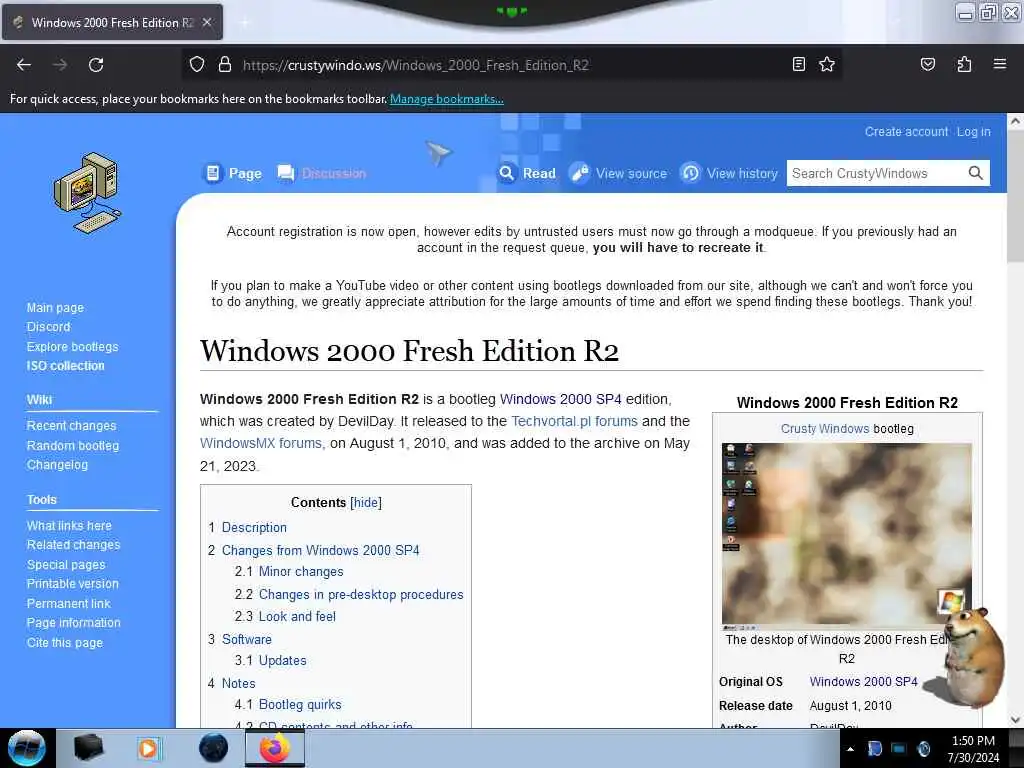This screenshot has width=1024, height=768.
Task: Open the Pocket save icon
Action: click(x=927, y=64)
